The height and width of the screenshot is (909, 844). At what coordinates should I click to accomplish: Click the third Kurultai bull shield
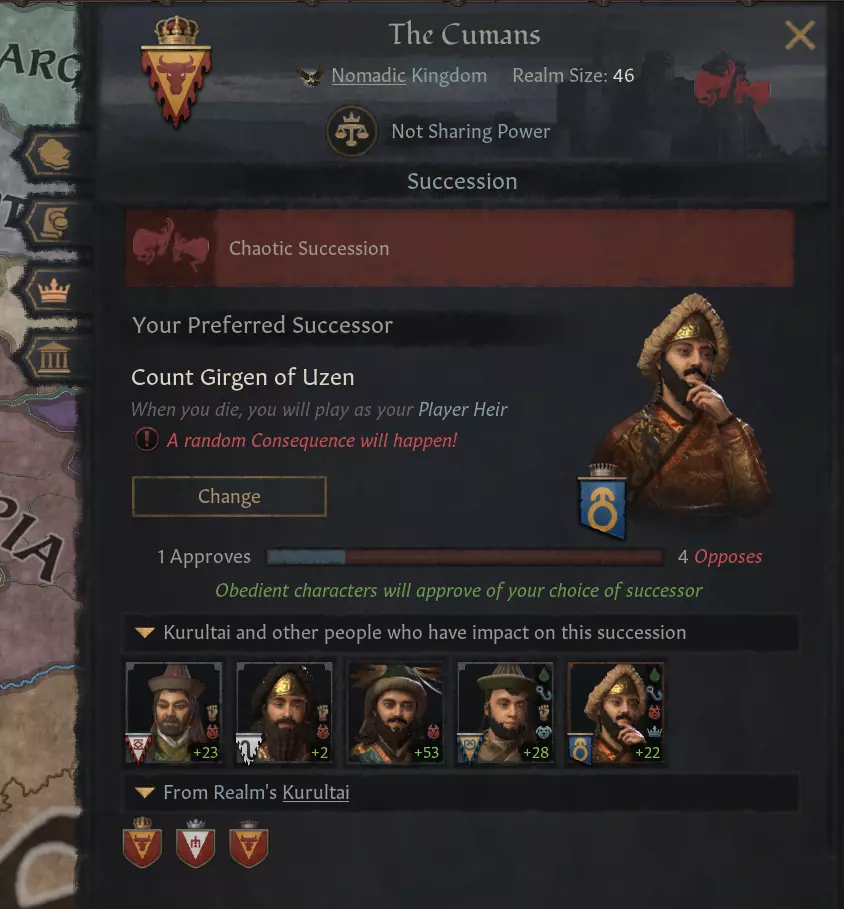tap(249, 843)
